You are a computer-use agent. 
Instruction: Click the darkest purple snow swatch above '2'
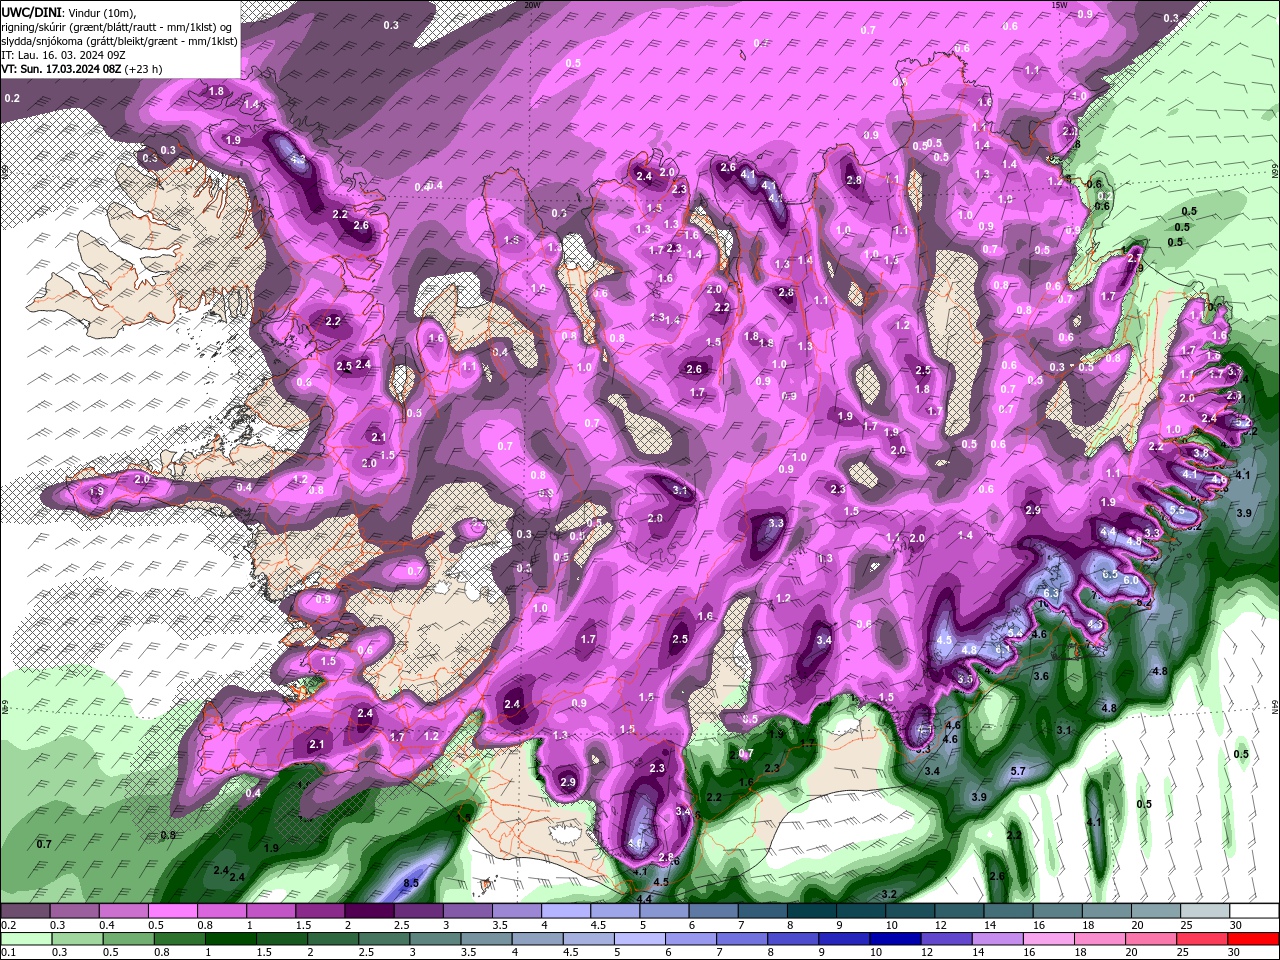pos(368,911)
